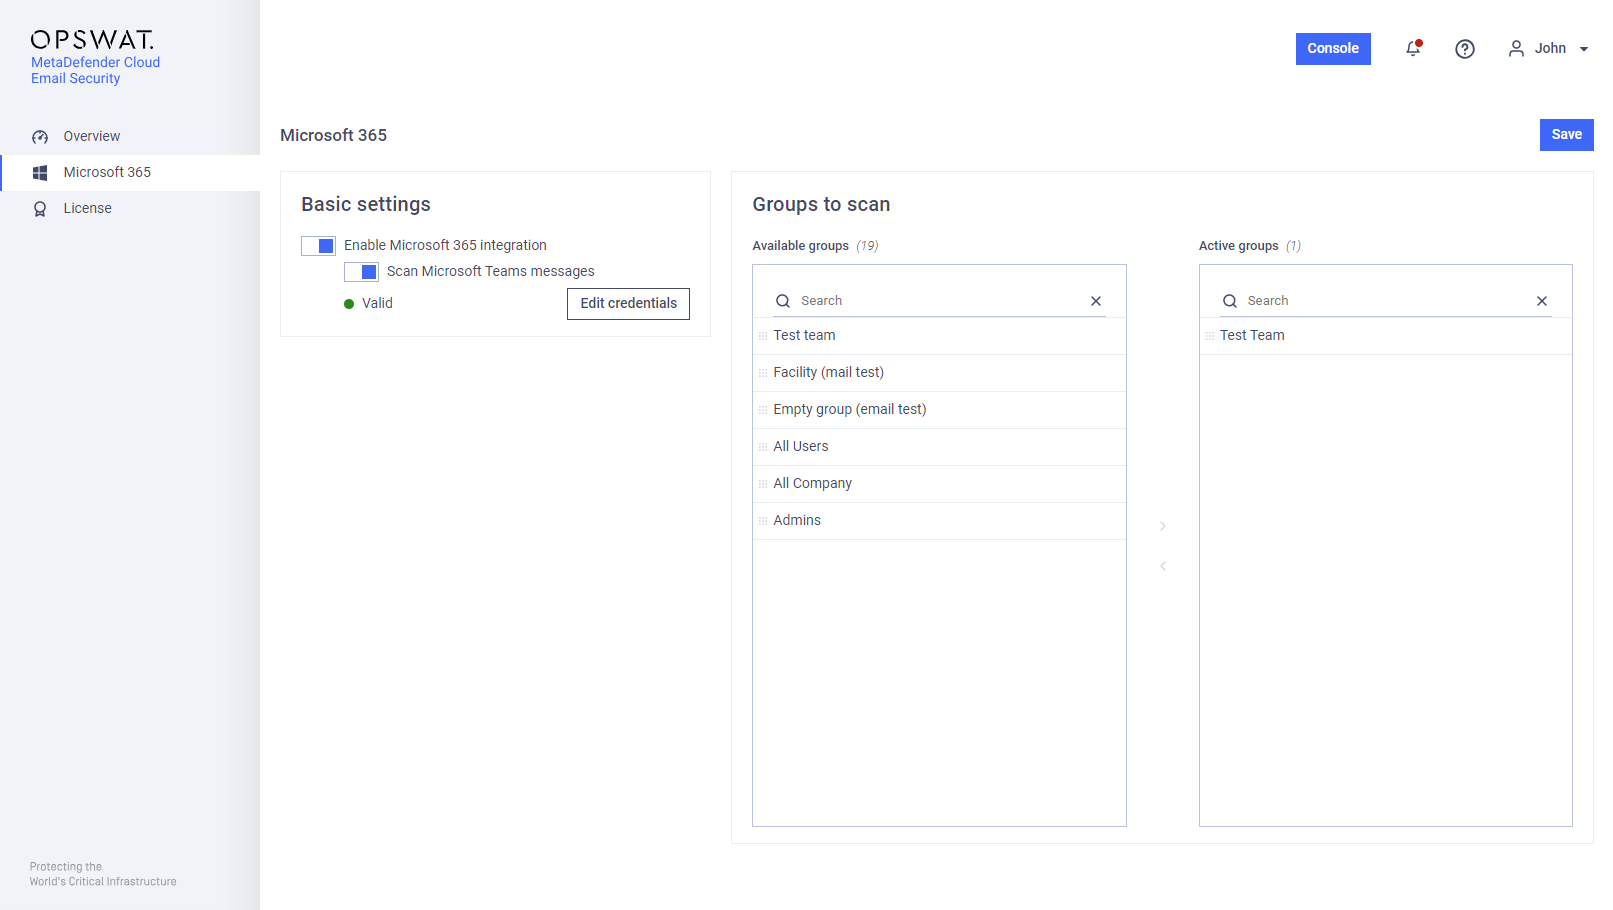
Task: Click the Console button
Action: coord(1333,49)
